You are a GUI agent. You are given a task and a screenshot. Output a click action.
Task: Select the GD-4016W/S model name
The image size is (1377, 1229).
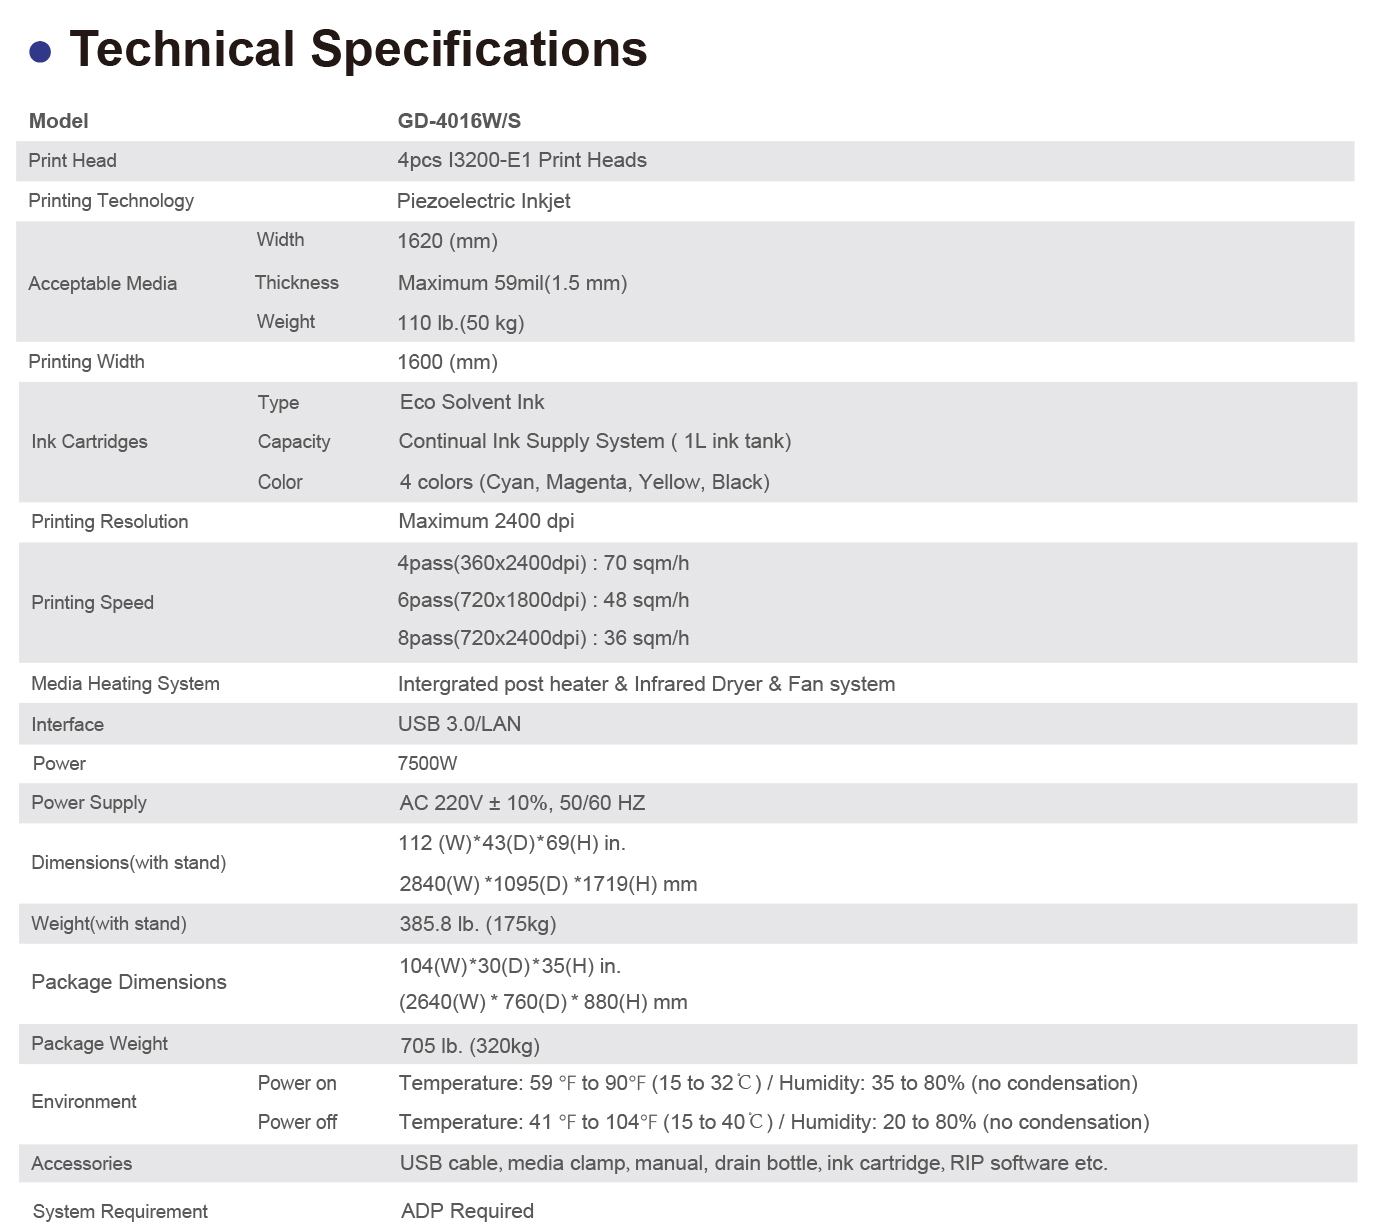(459, 121)
